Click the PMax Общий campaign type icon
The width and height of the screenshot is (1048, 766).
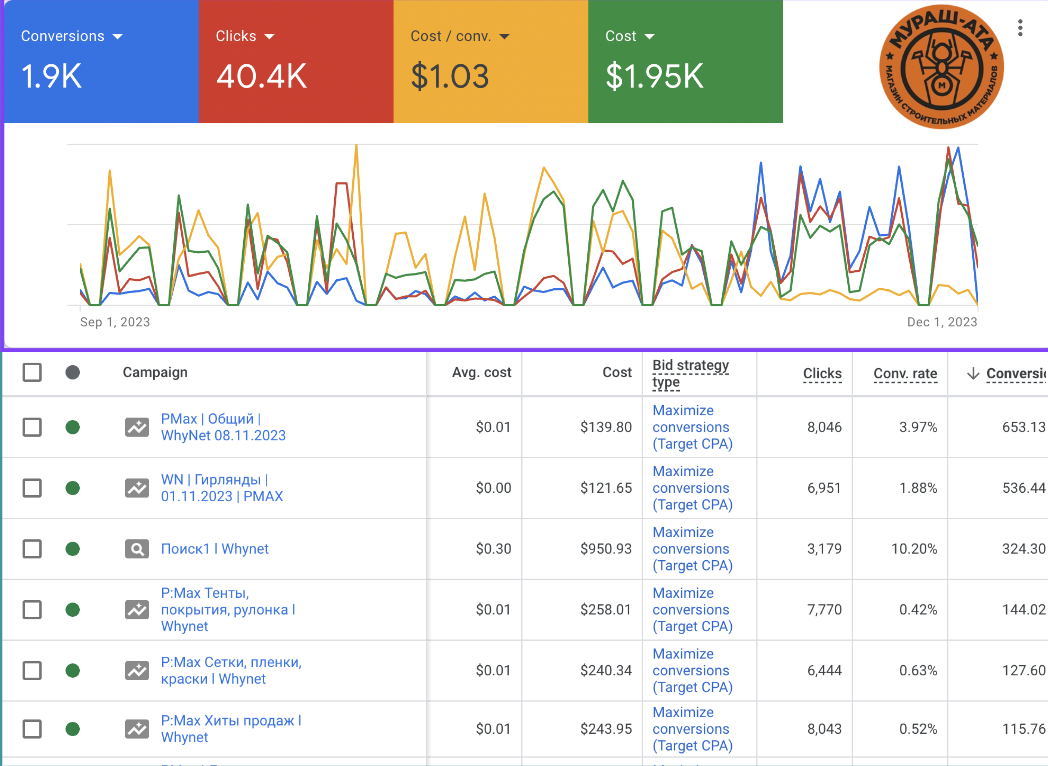[137, 427]
